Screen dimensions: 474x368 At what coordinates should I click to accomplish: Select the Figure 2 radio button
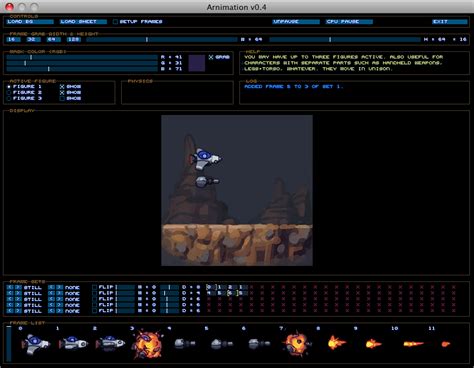point(9,93)
